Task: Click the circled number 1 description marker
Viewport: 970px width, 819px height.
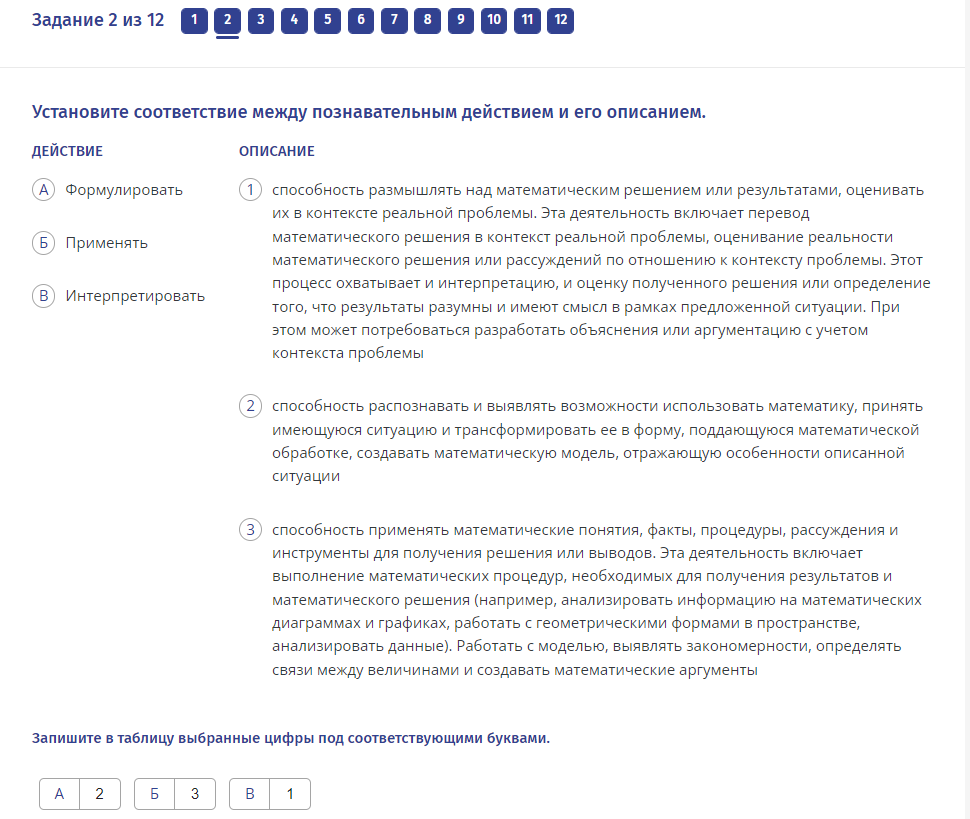Action: tap(251, 190)
